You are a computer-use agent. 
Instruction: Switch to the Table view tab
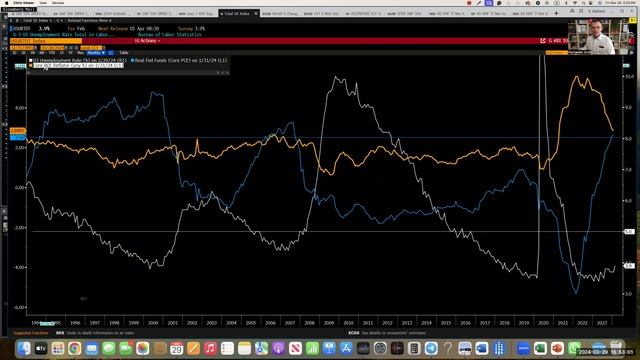click(x=124, y=53)
